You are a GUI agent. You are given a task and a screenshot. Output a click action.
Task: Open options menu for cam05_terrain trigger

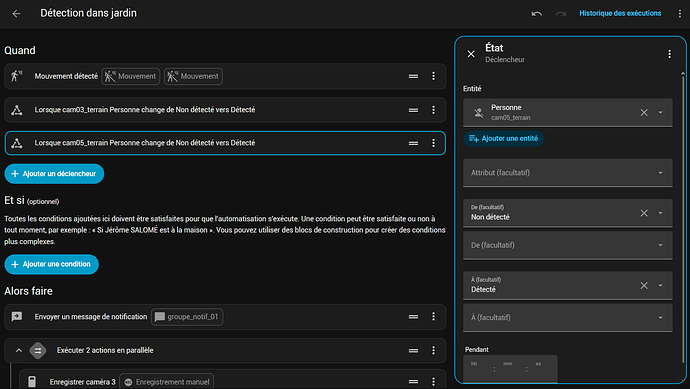pos(433,143)
